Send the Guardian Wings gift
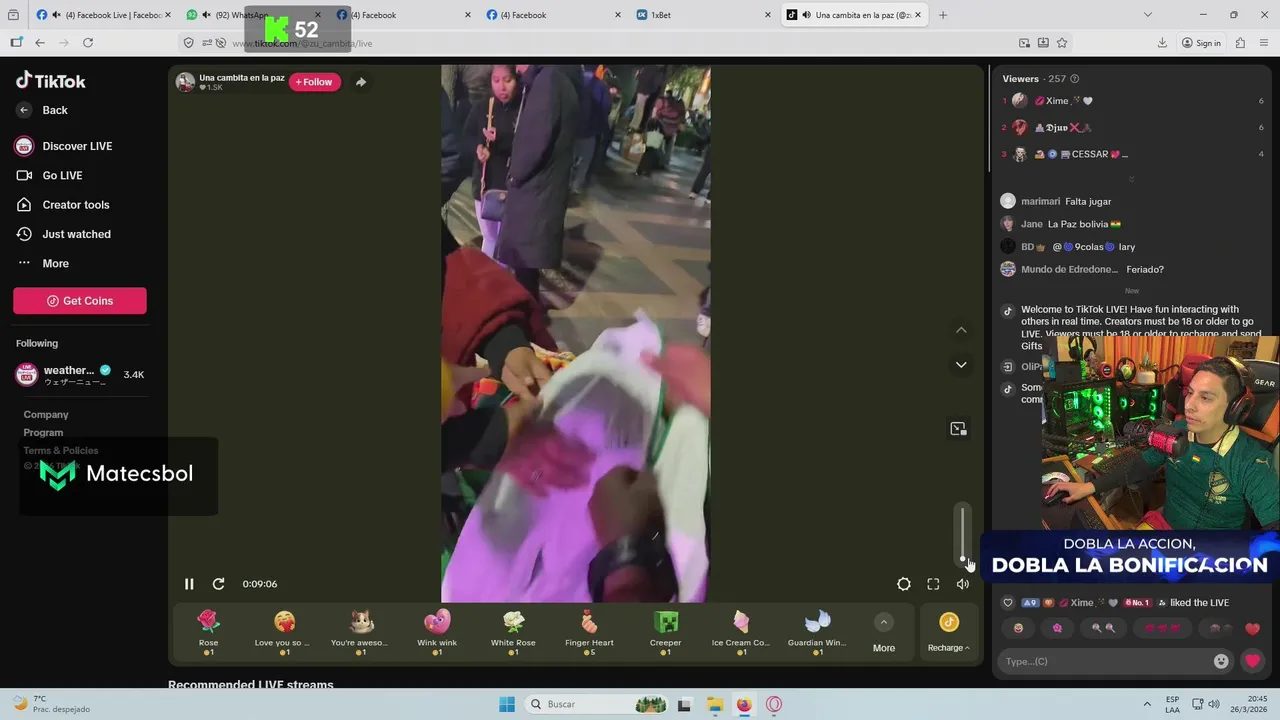Image resolution: width=1280 pixels, height=720 pixels. pos(817,632)
